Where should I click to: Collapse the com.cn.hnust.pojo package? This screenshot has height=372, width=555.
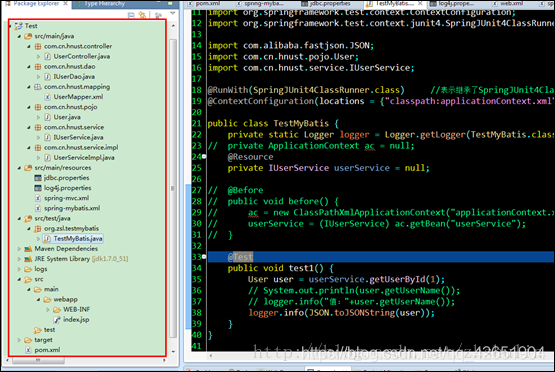(29, 107)
